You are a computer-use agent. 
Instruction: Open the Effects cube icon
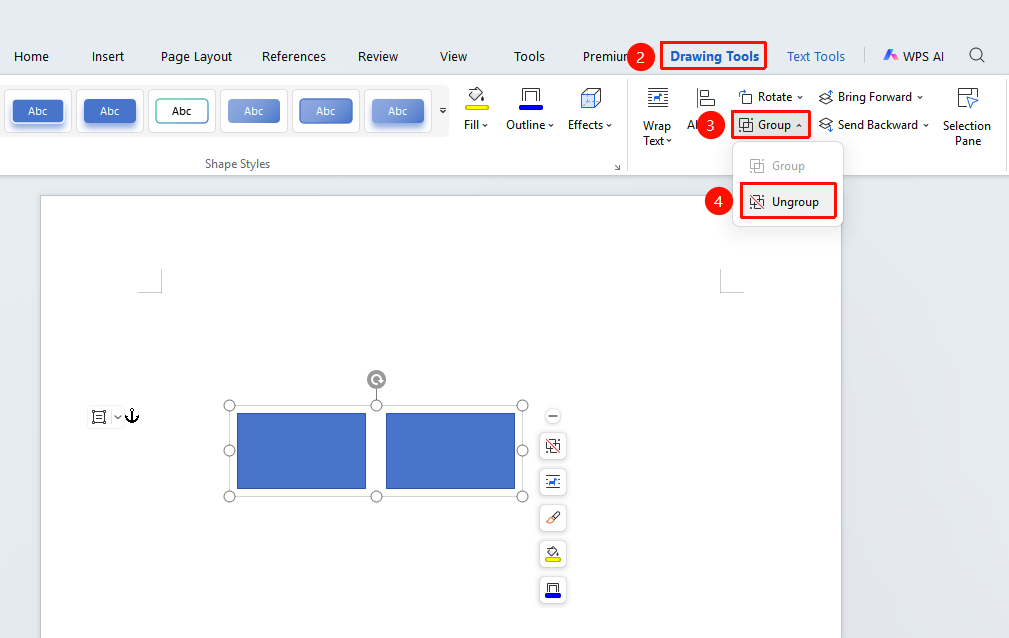[x=590, y=99]
